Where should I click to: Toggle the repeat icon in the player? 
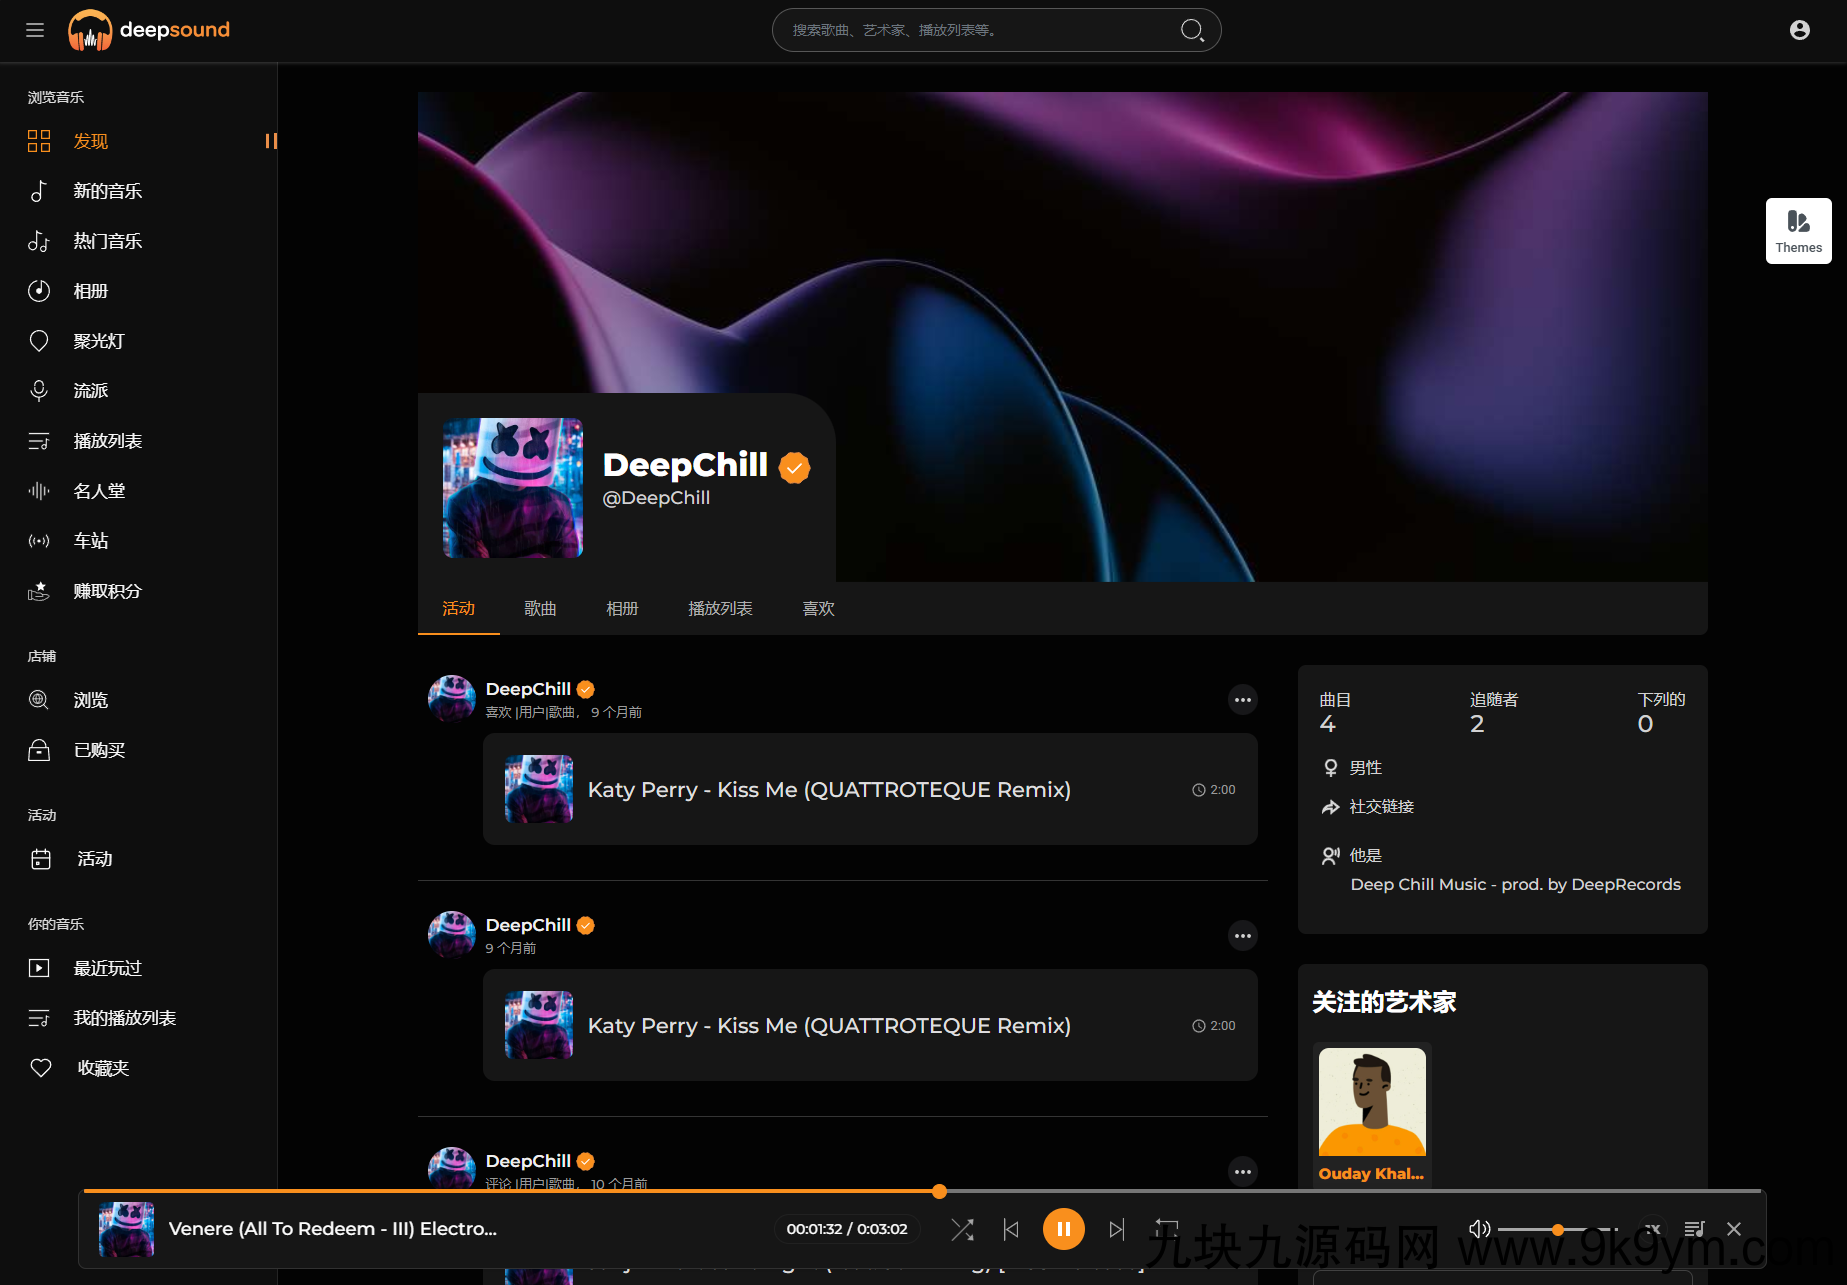click(x=1167, y=1229)
